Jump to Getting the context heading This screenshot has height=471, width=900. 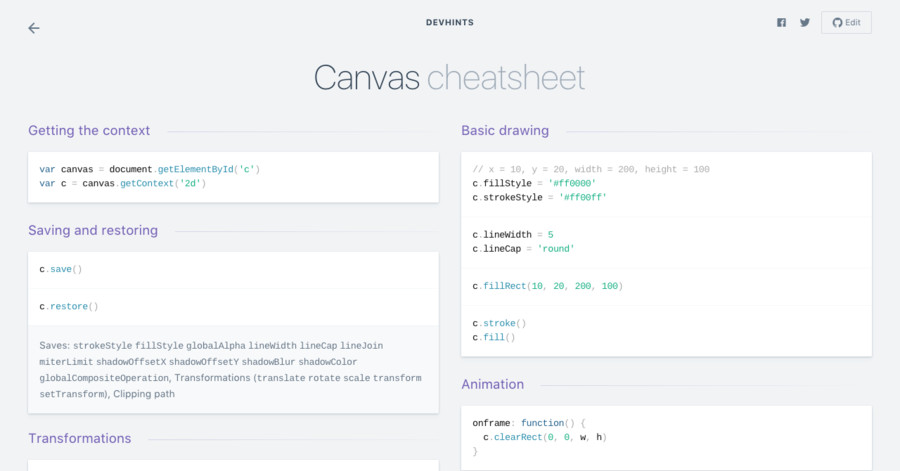pyautogui.click(x=89, y=130)
